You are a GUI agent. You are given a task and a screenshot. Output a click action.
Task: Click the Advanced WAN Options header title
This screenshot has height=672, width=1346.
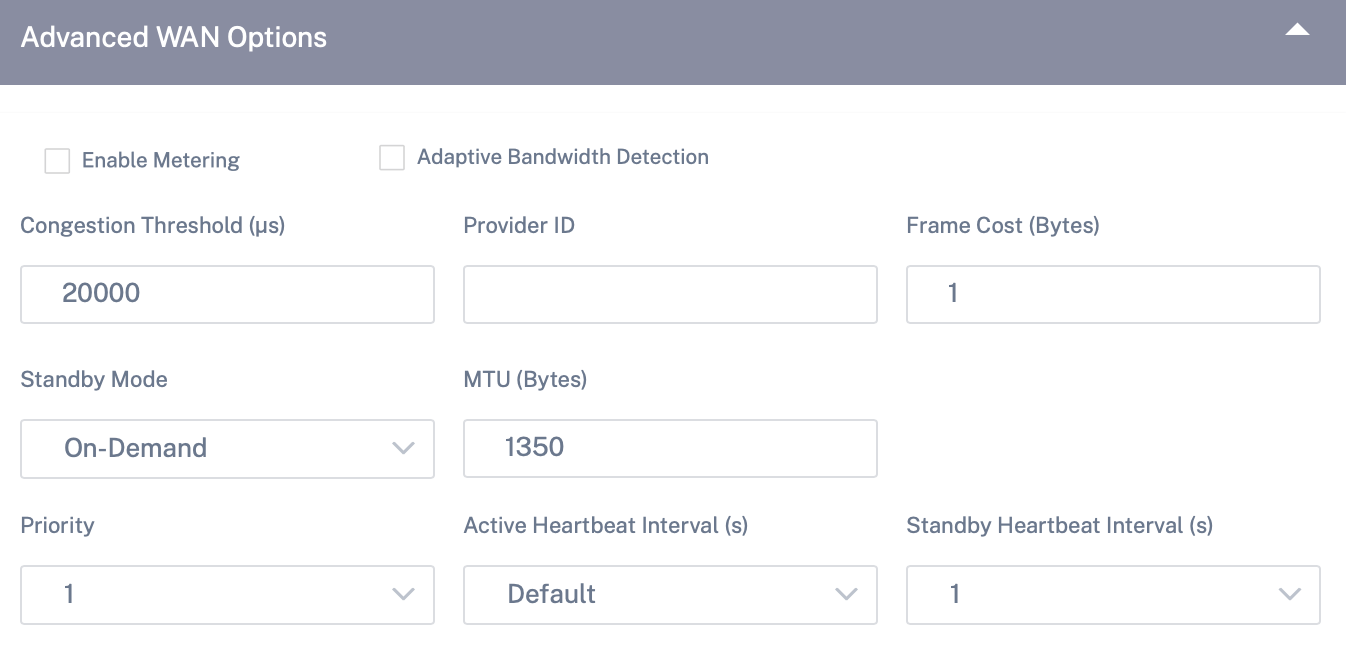pos(174,38)
